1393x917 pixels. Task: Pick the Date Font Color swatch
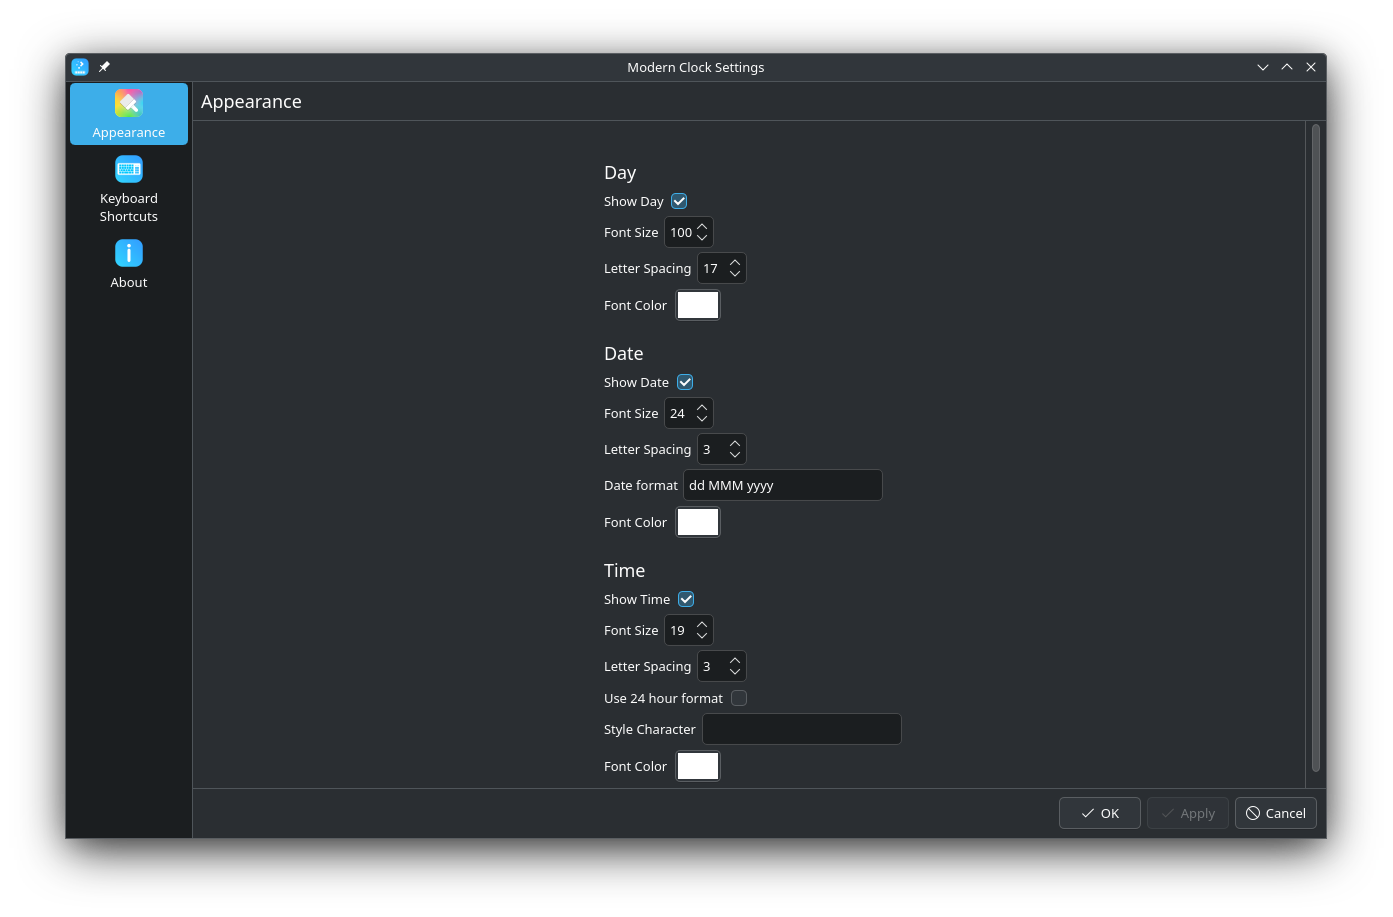click(x=698, y=522)
